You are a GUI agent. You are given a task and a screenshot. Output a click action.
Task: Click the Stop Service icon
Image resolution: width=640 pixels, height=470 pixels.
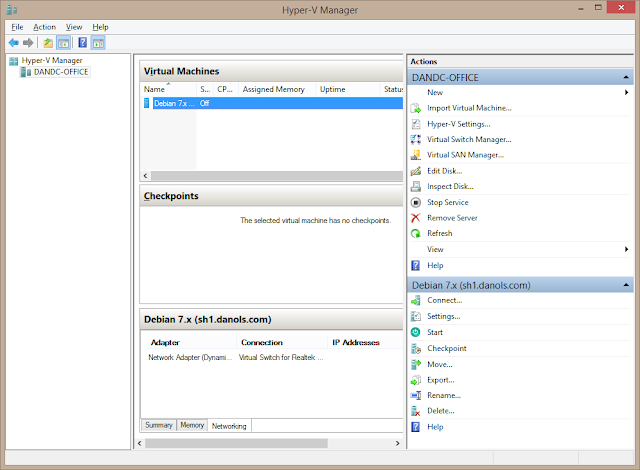tap(416, 202)
